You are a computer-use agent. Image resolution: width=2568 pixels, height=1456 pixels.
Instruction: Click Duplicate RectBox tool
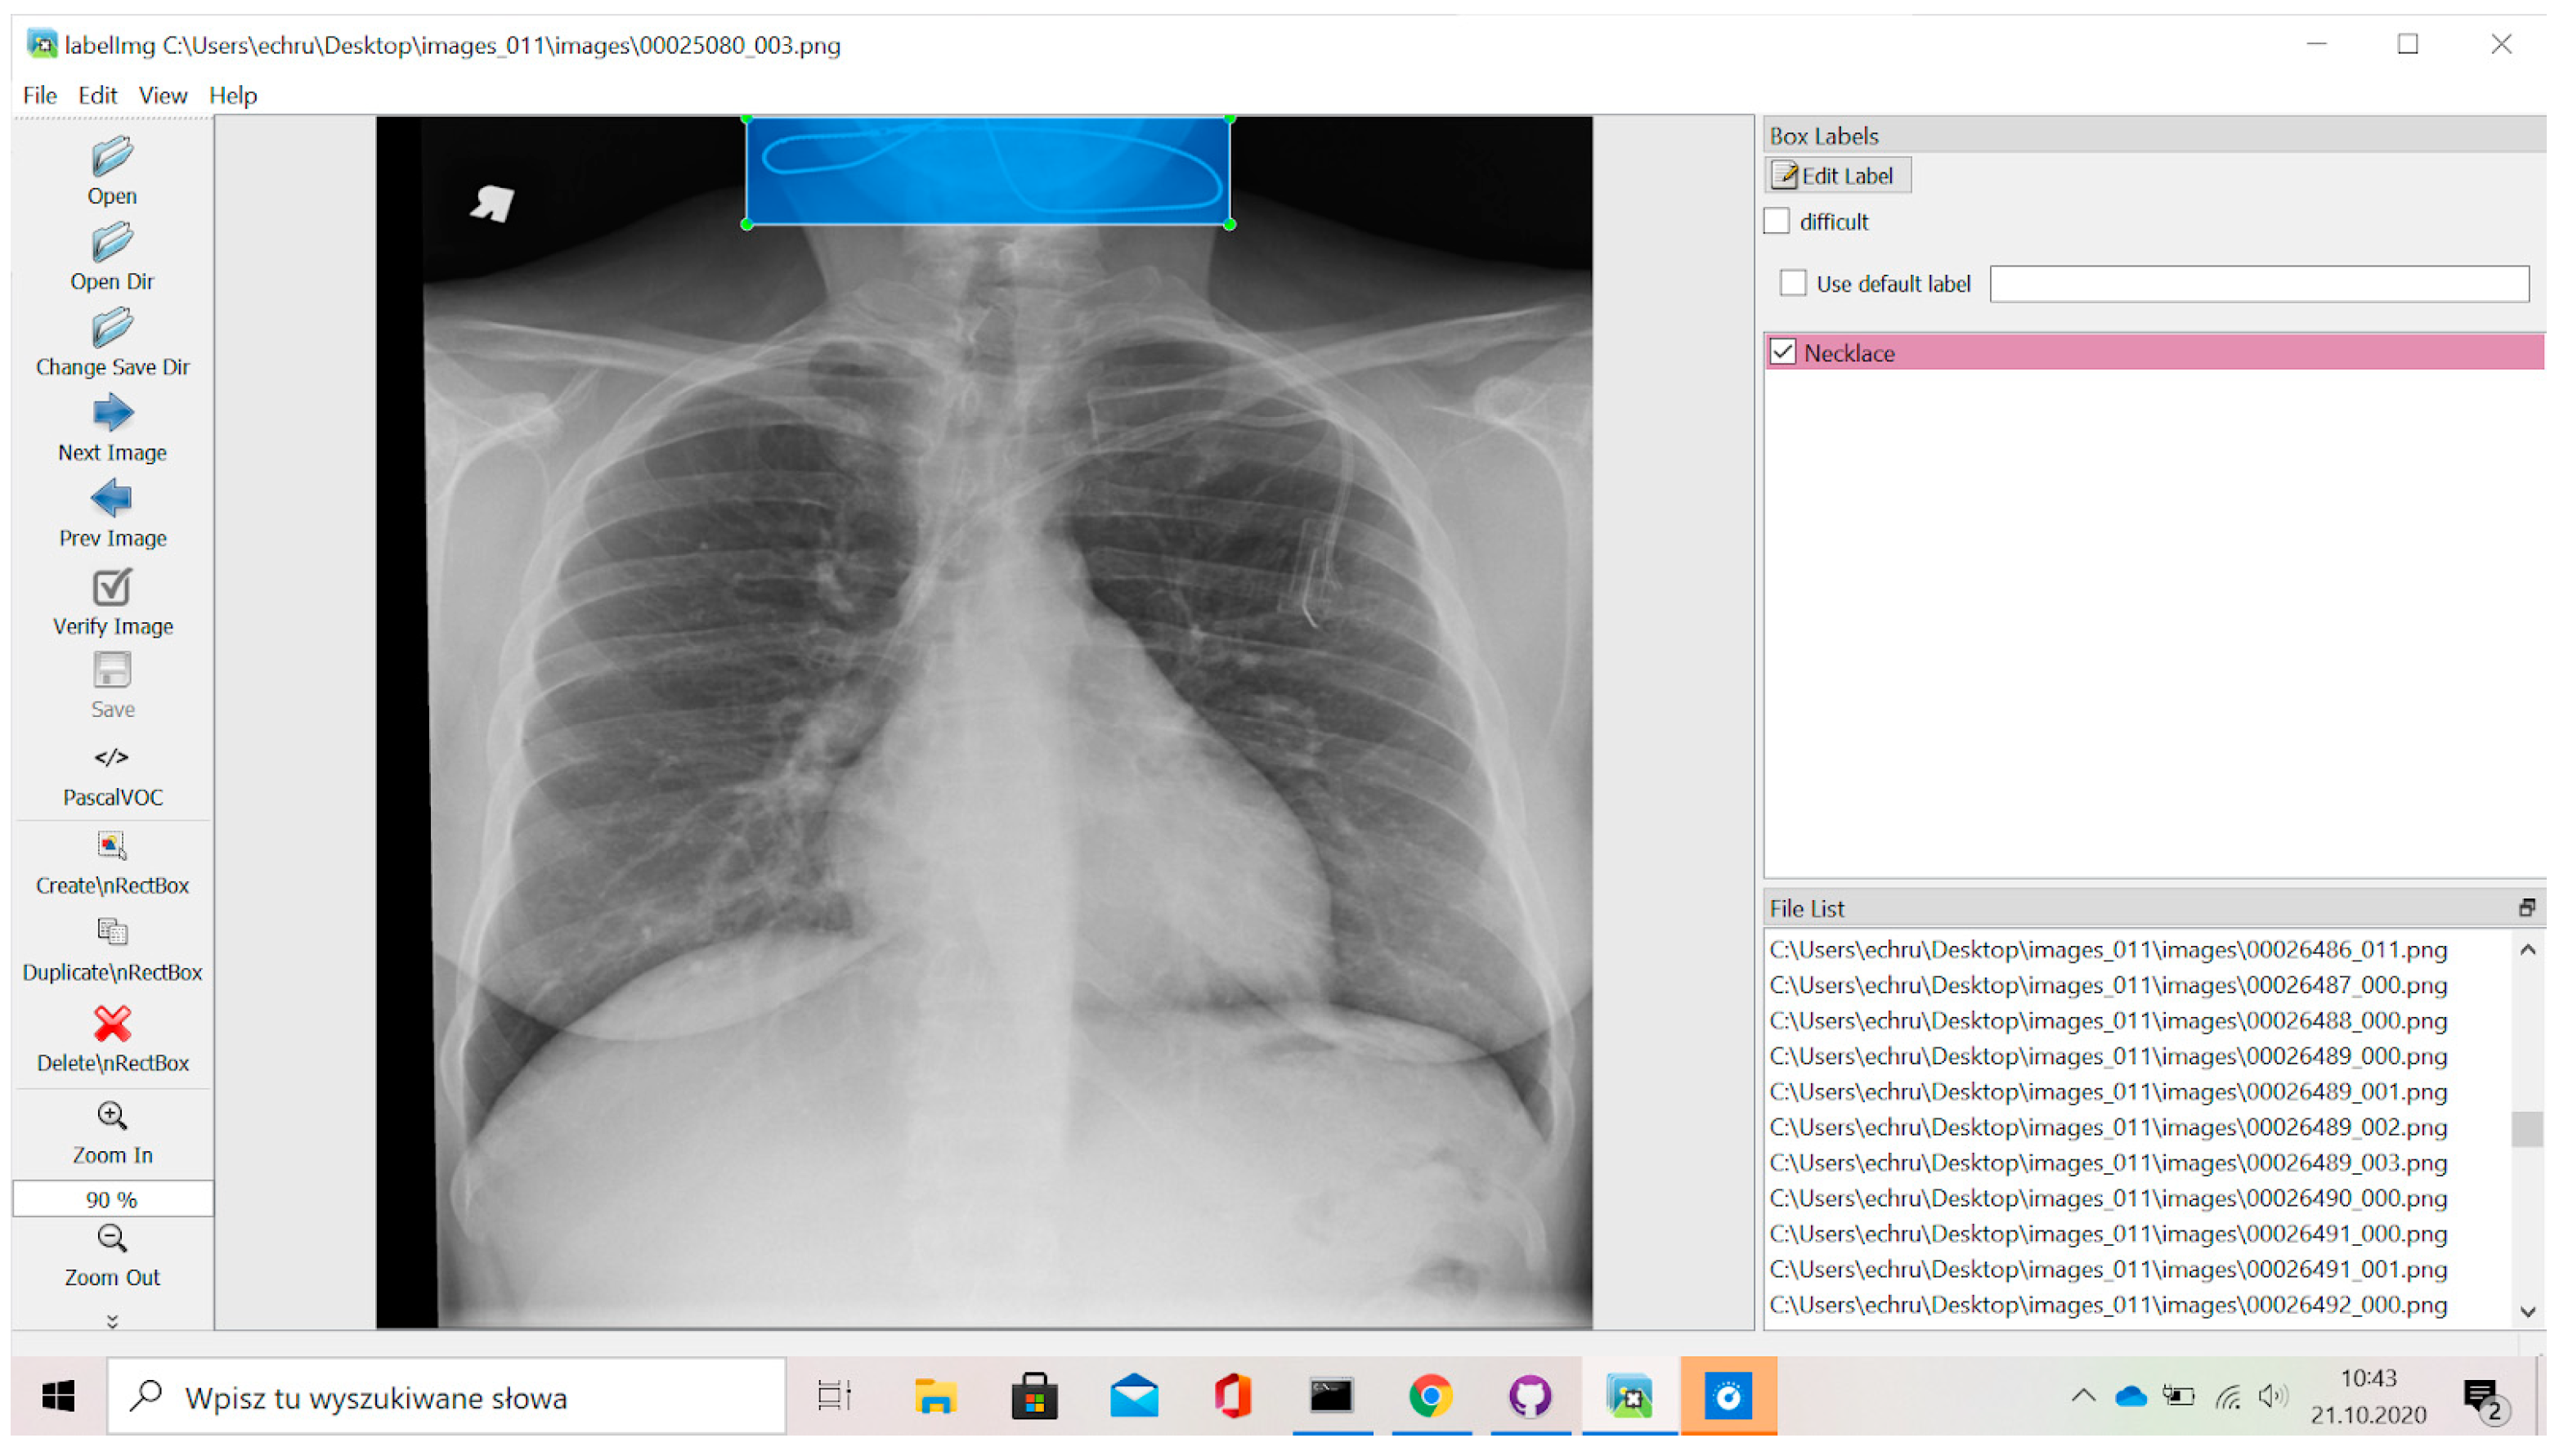click(112, 952)
